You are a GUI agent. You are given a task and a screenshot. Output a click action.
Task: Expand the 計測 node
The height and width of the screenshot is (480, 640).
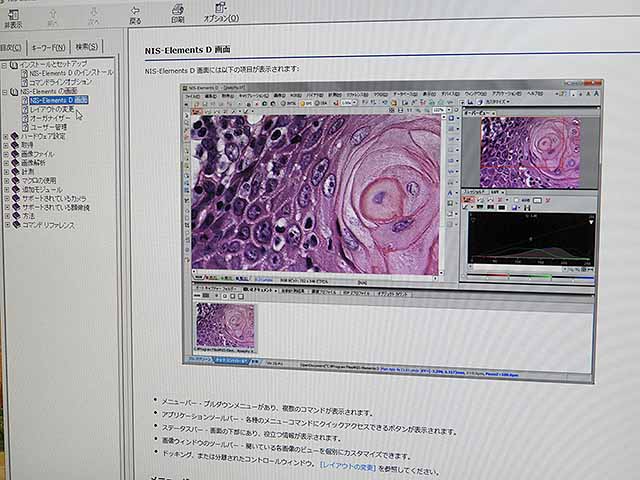[x=6, y=172]
